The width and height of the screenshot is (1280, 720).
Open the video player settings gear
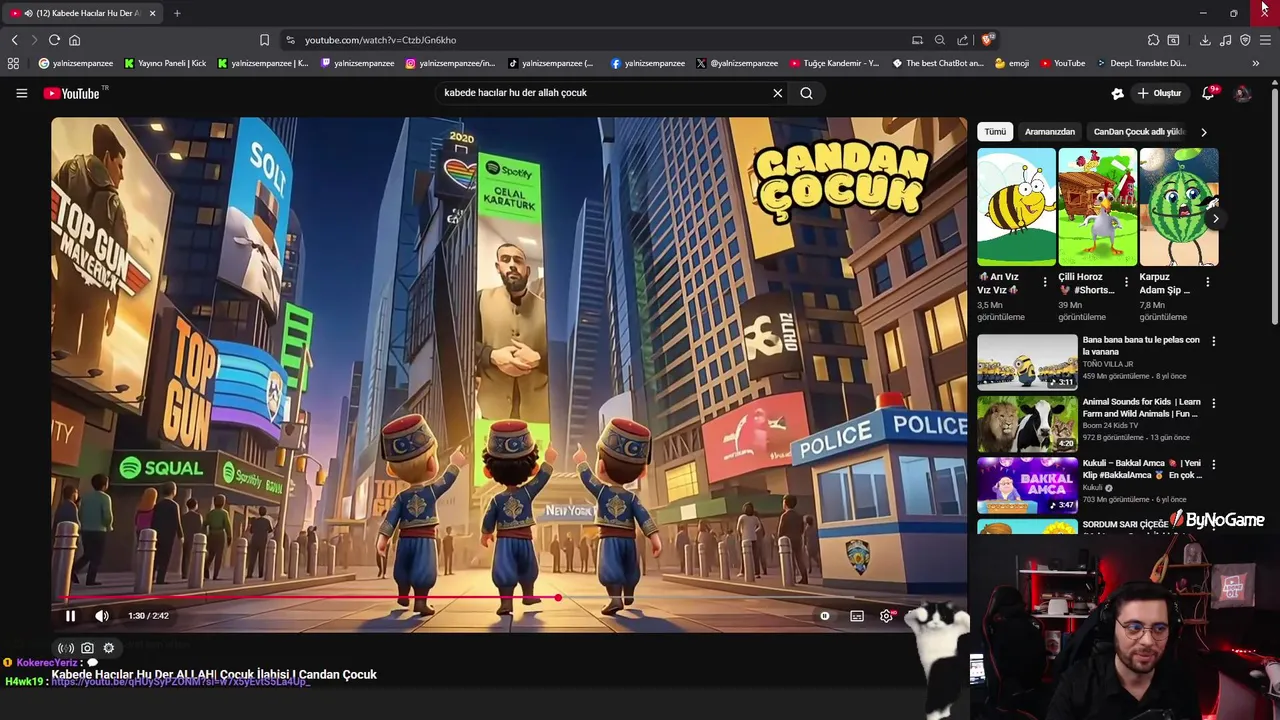click(886, 616)
